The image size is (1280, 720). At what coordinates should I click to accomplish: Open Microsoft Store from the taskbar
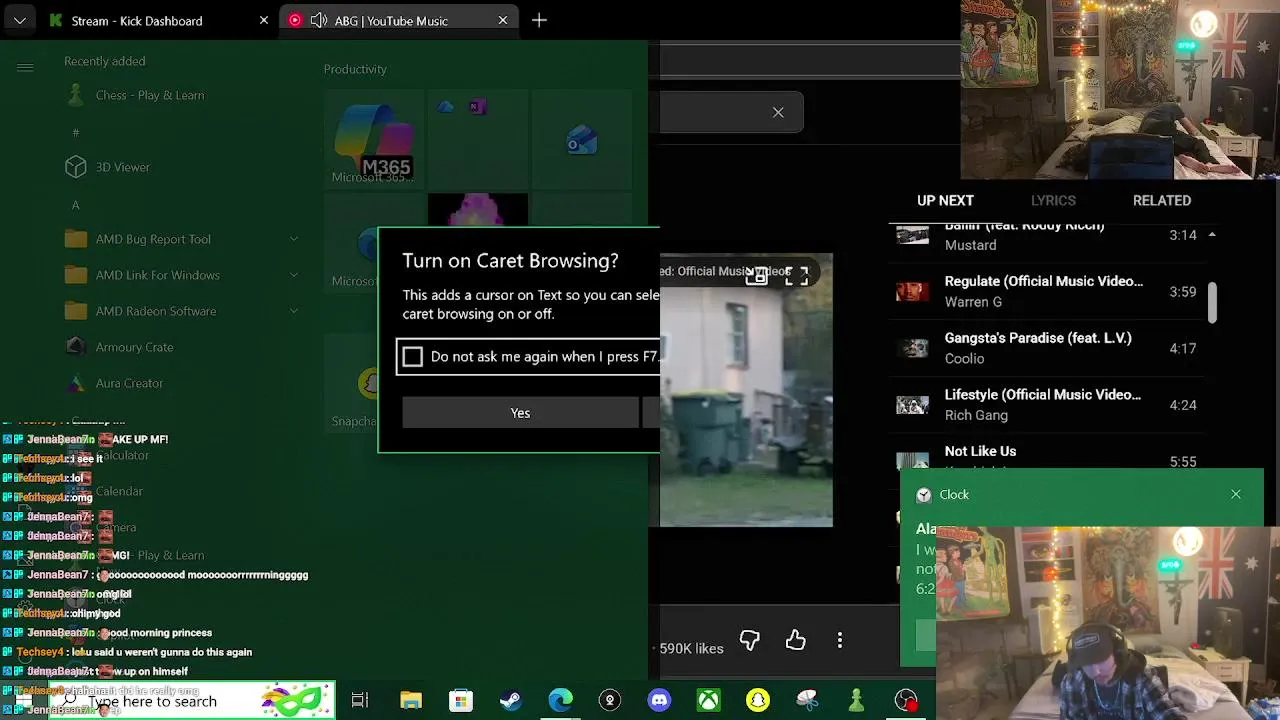pos(460,701)
